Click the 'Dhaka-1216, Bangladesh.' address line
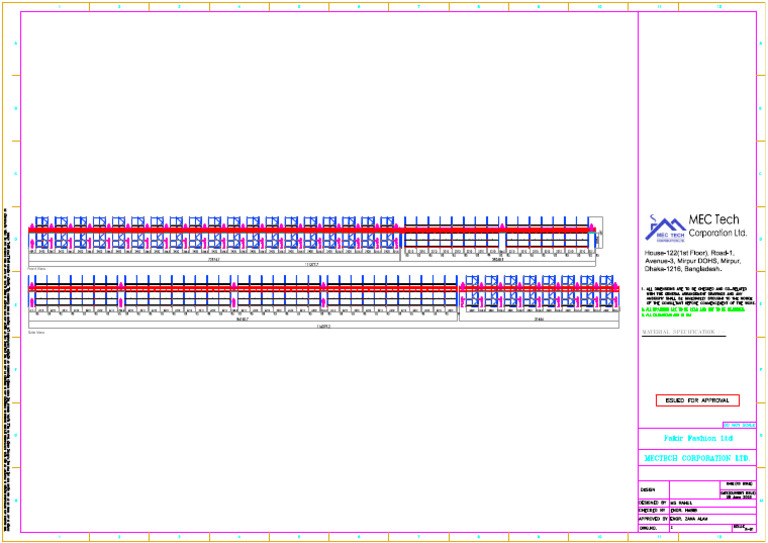This screenshot has height=543, width=768. coord(683,269)
